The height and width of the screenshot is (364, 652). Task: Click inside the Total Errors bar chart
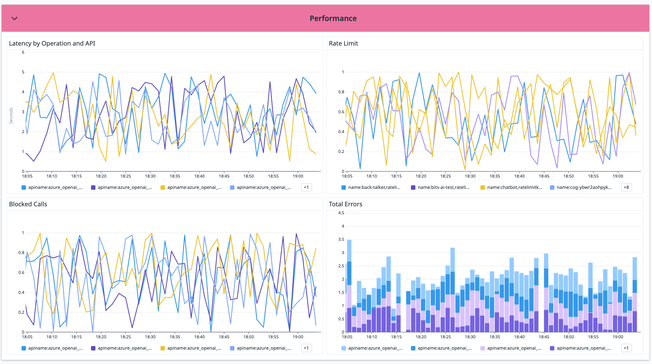click(x=493, y=272)
